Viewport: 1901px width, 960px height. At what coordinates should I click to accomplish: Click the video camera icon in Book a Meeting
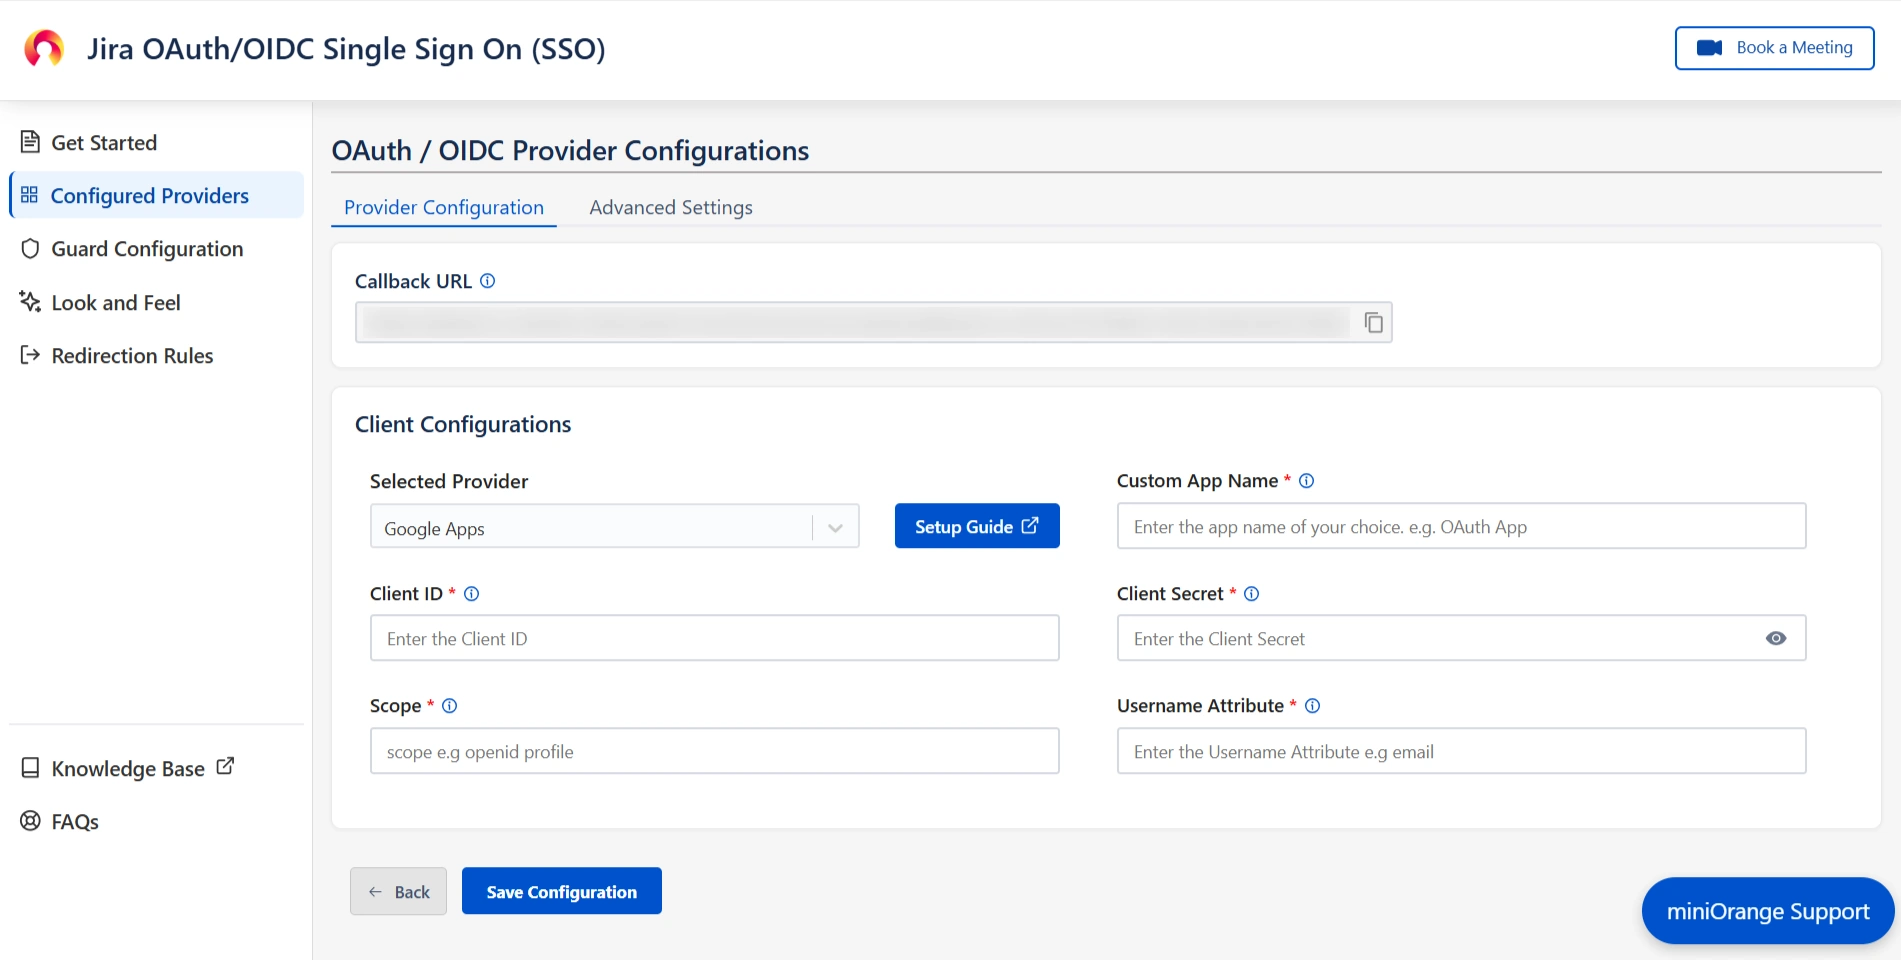click(x=1710, y=48)
